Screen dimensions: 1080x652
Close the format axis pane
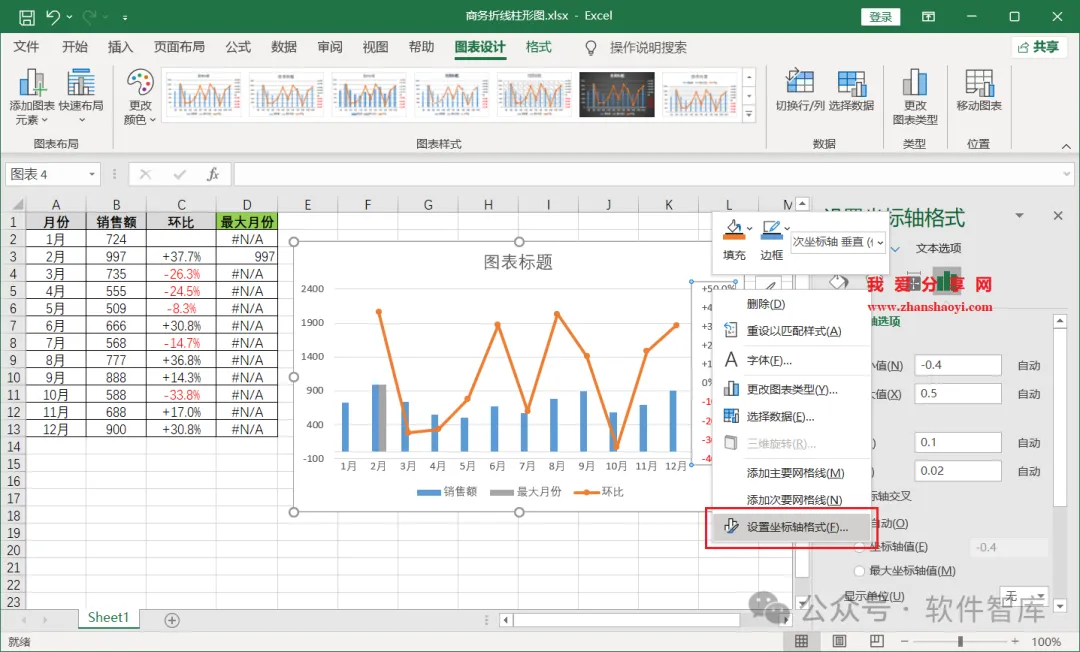[x=1058, y=216]
